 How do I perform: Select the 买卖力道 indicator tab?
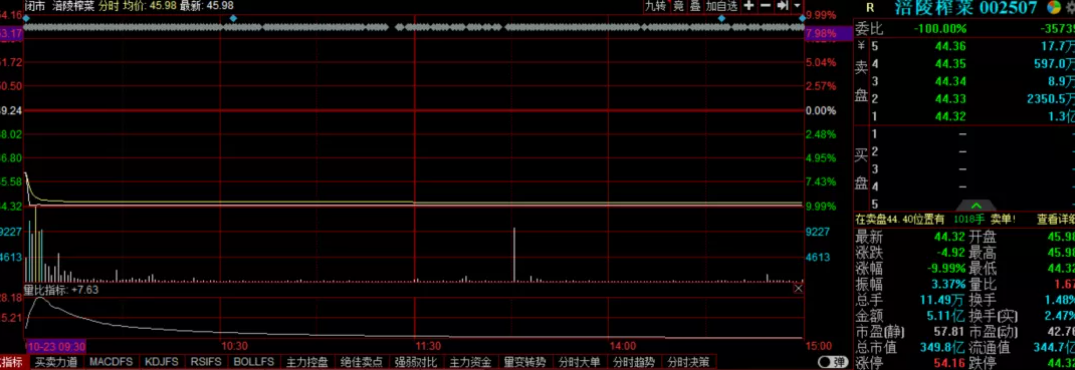56,362
